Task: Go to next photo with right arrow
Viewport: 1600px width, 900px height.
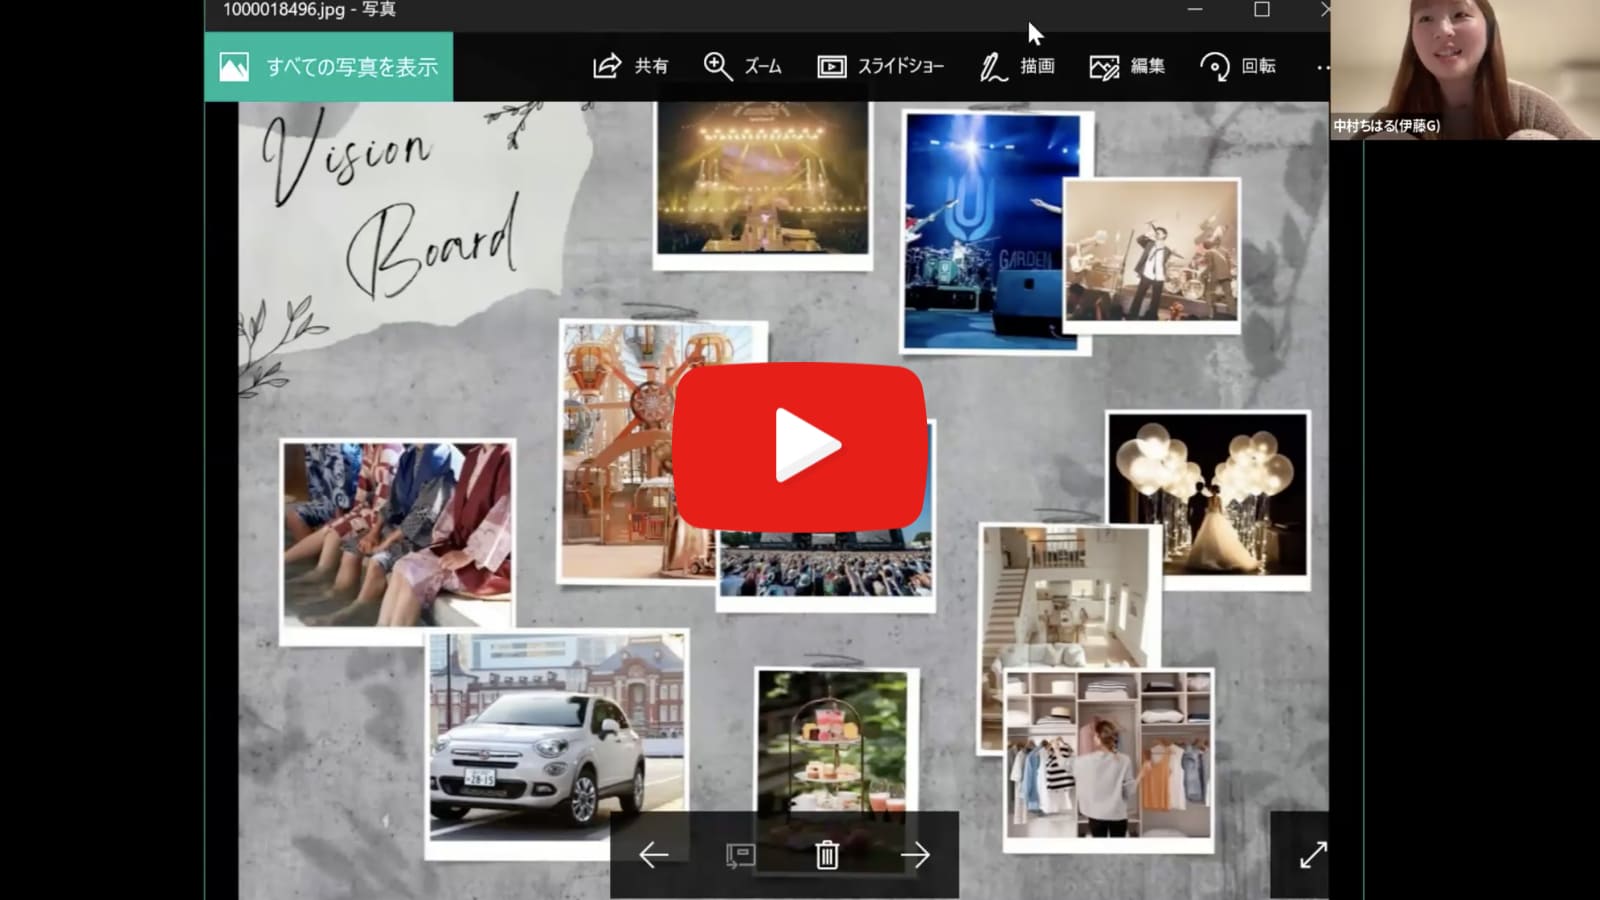Action: (x=914, y=855)
